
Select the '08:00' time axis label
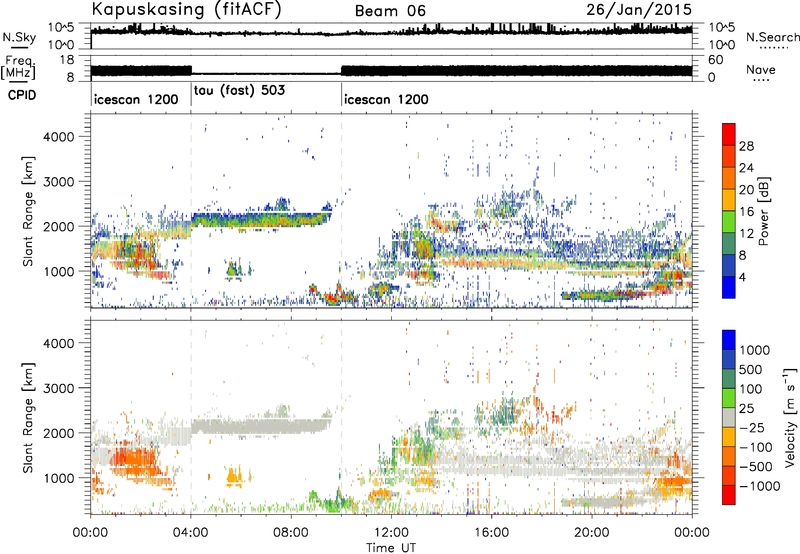(x=291, y=533)
